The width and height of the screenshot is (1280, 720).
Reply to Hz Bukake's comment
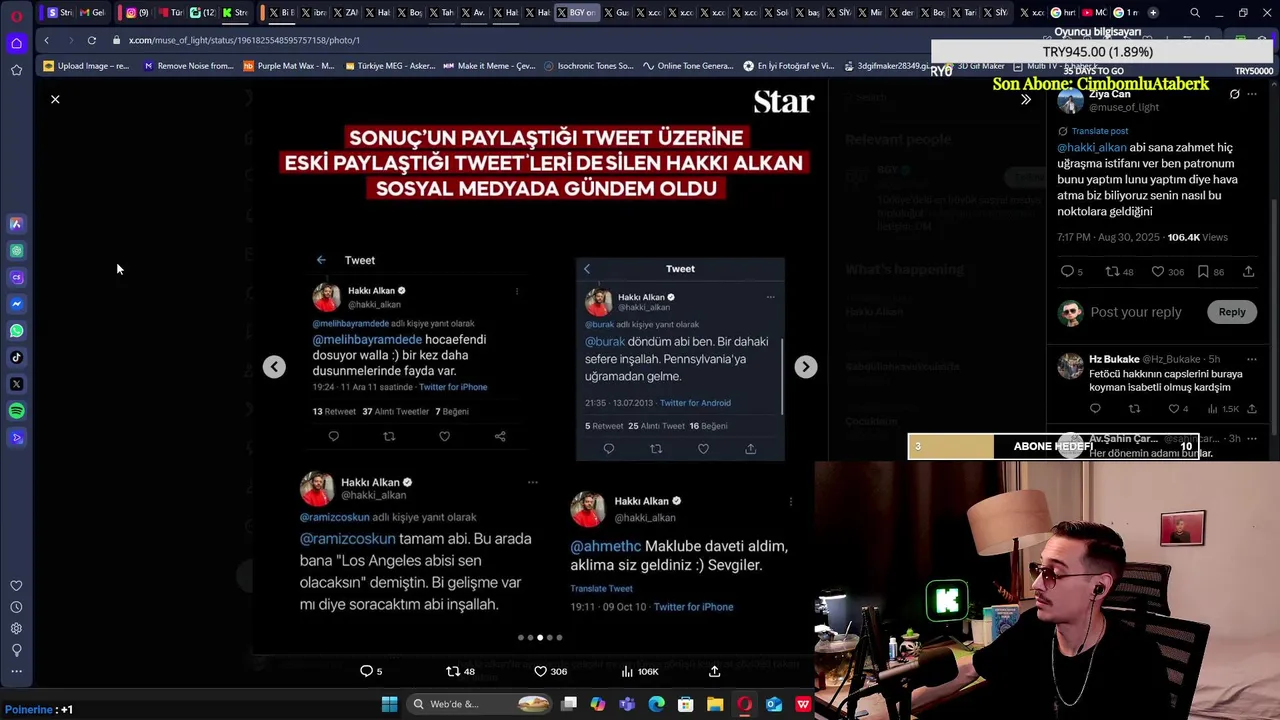(x=1095, y=408)
